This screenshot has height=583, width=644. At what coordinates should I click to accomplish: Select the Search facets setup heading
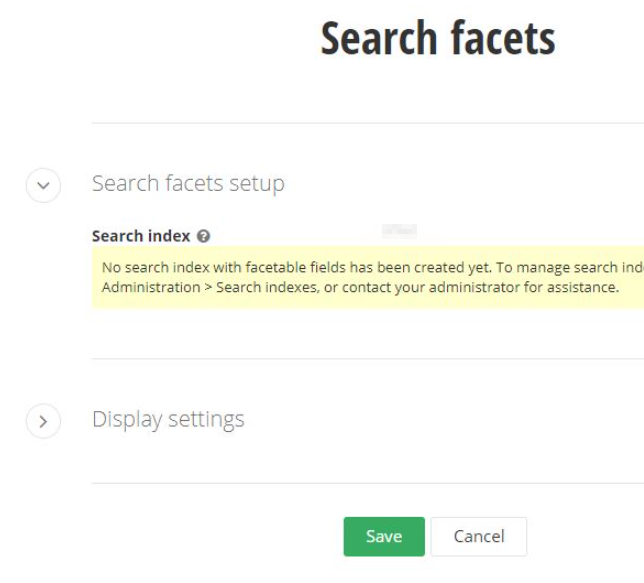188,183
